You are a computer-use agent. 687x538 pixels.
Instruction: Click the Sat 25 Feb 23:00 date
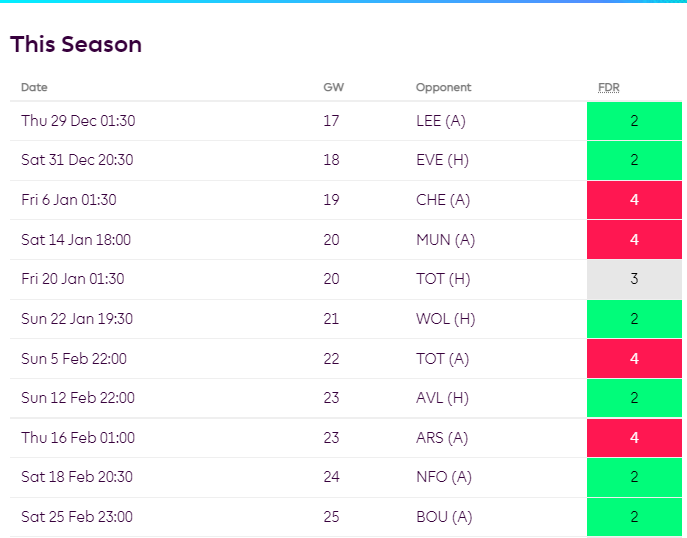pyautogui.click(x=77, y=517)
